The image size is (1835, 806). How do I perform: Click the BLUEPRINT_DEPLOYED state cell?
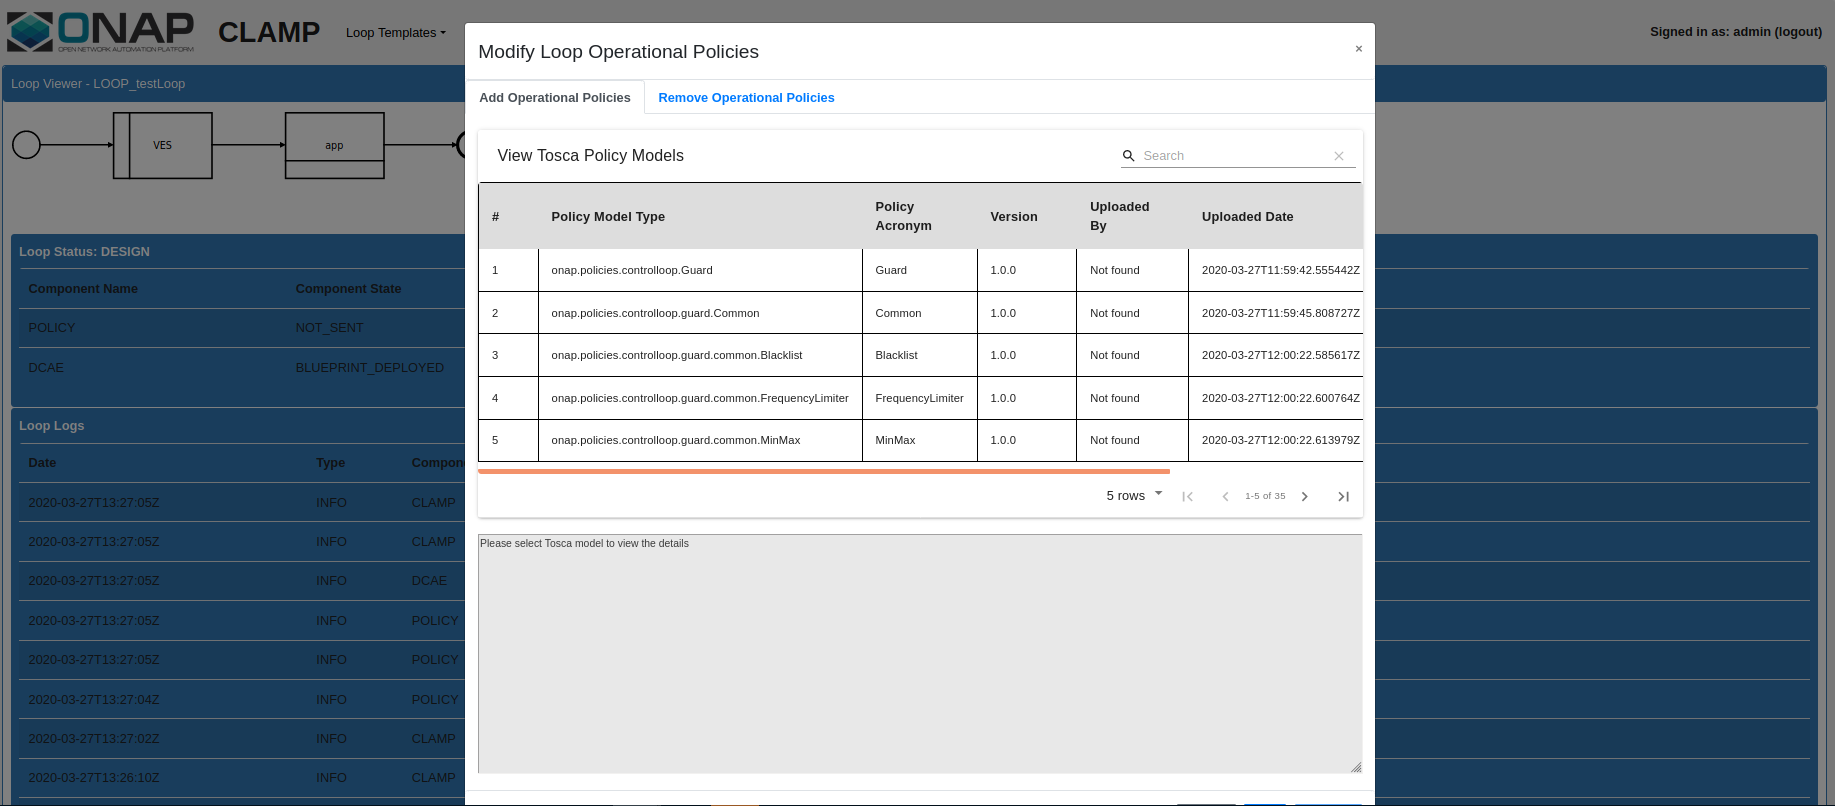(369, 368)
